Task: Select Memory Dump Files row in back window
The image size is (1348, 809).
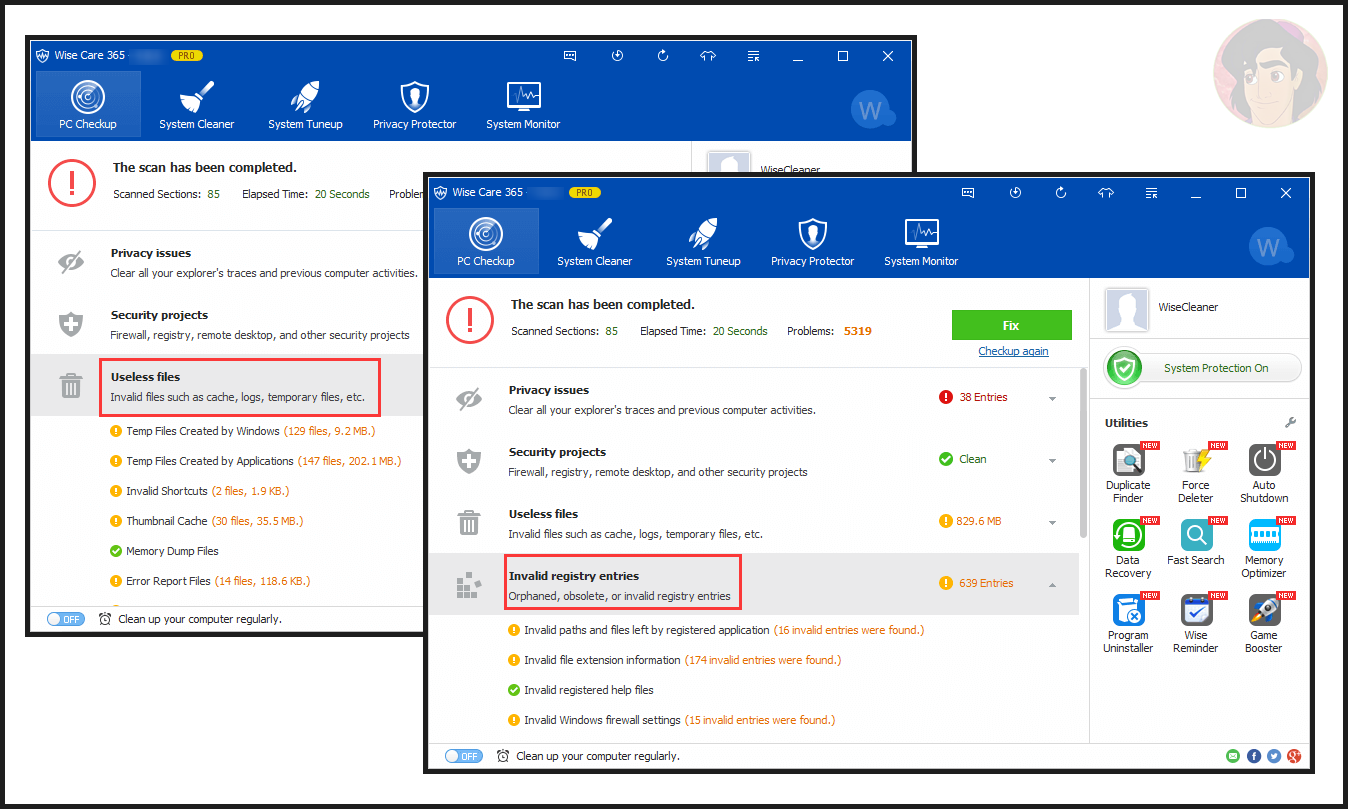Action: pyautogui.click(x=164, y=551)
